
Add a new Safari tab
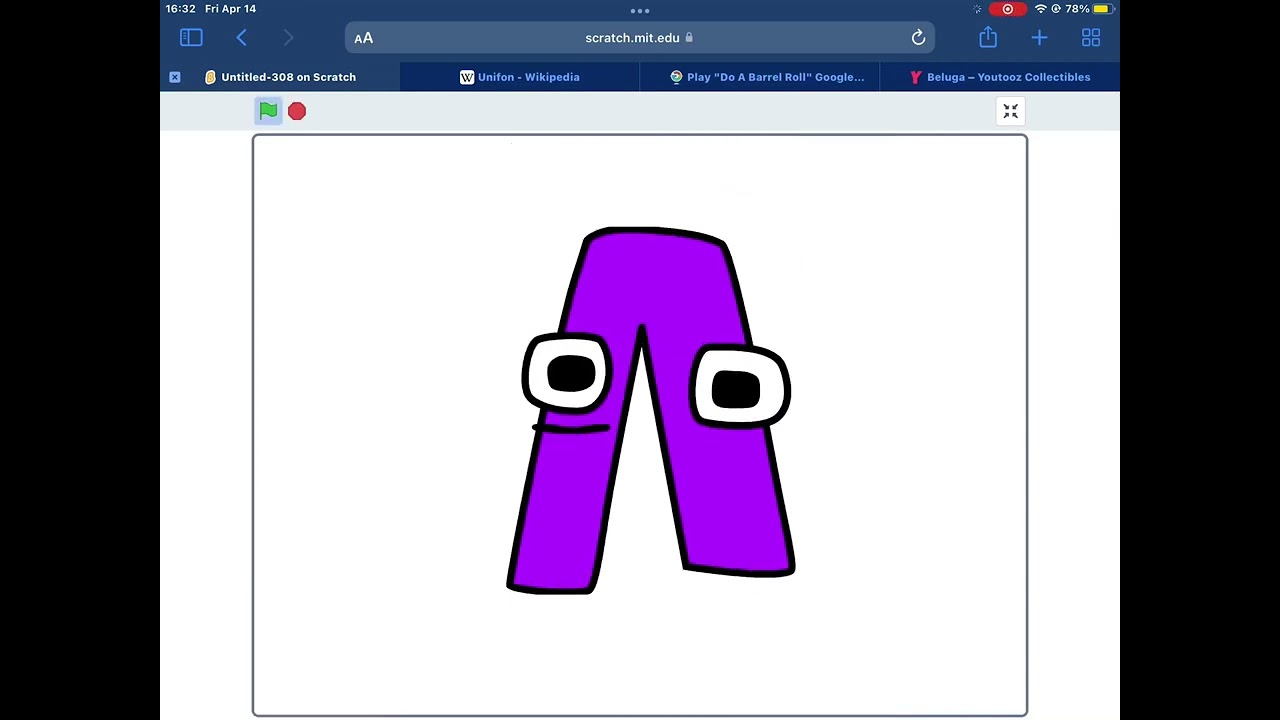[1039, 38]
